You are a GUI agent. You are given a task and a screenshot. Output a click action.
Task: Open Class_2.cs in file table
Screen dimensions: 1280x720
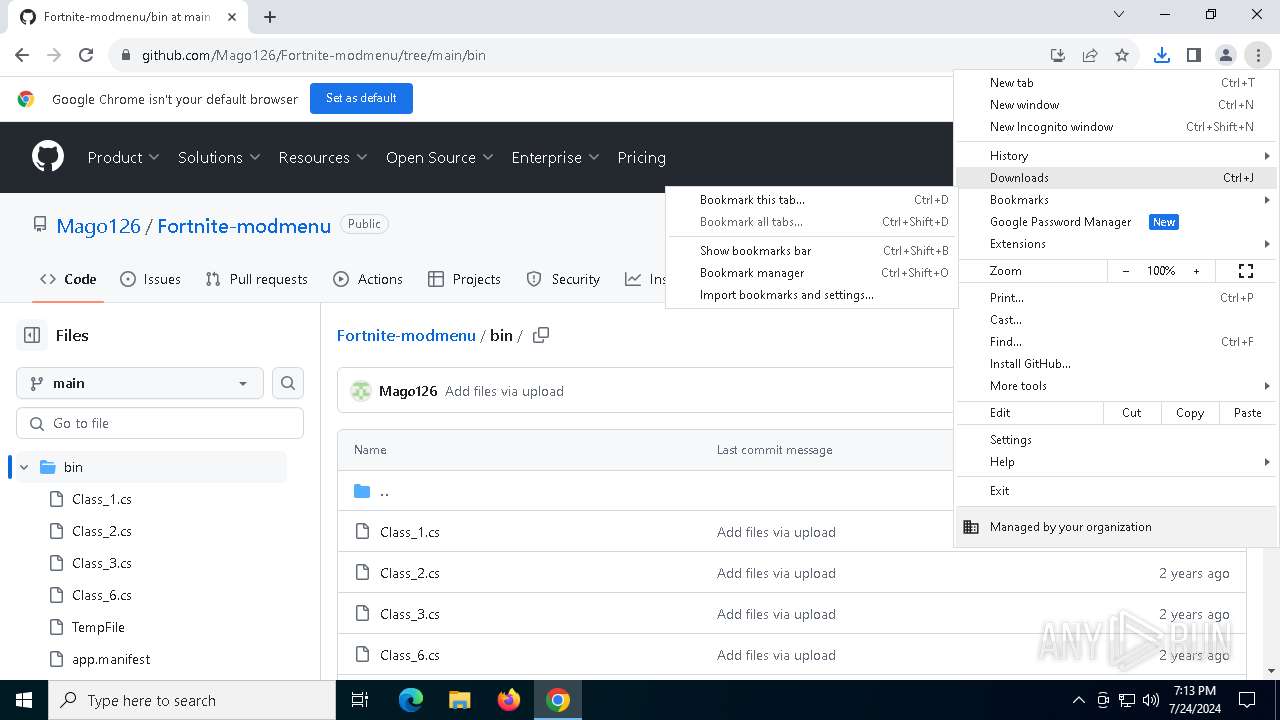[410, 573]
